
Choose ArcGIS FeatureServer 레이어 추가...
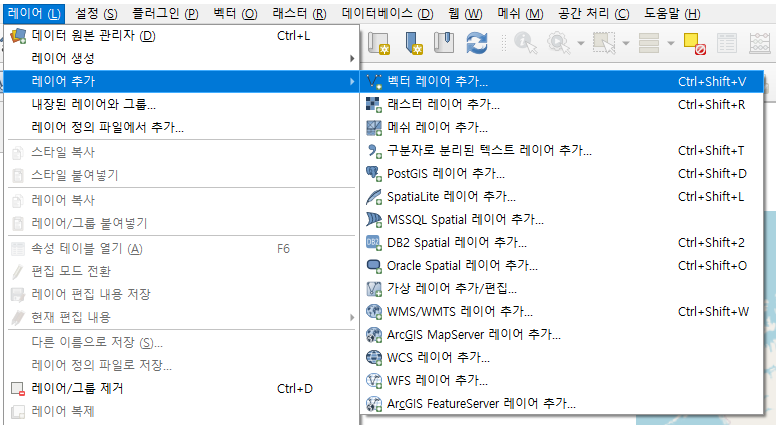pyautogui.click(x=562, y=403)
